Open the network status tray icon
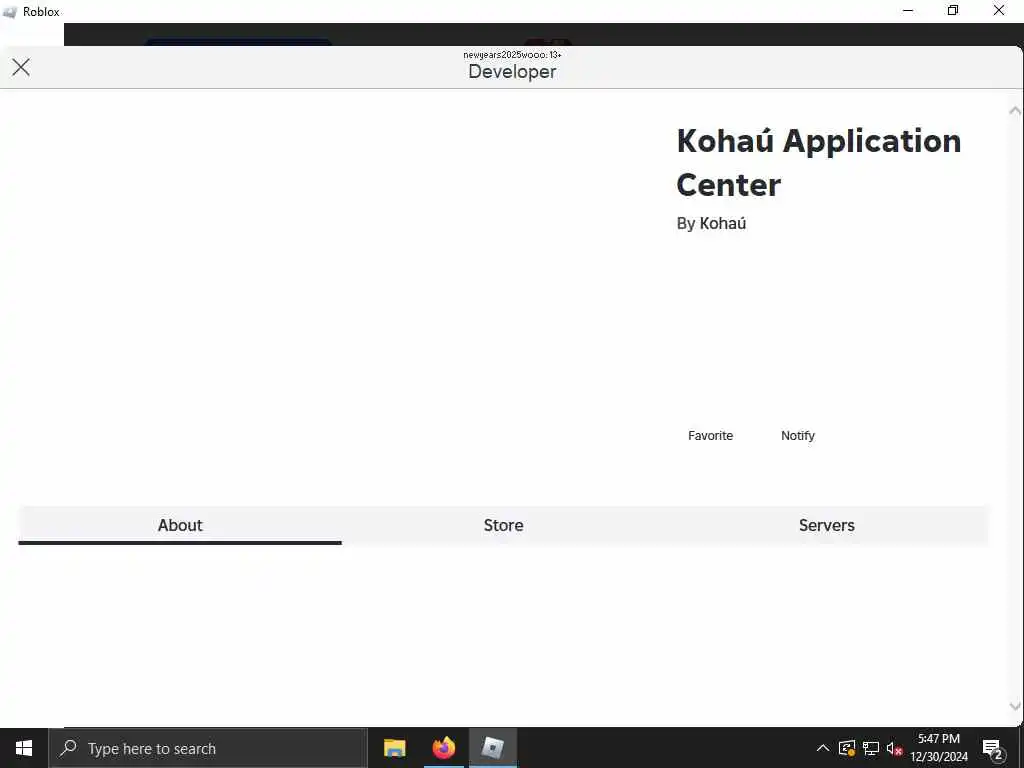The width and height of the screenshot is (1024, 768). [x=871, y=748]
